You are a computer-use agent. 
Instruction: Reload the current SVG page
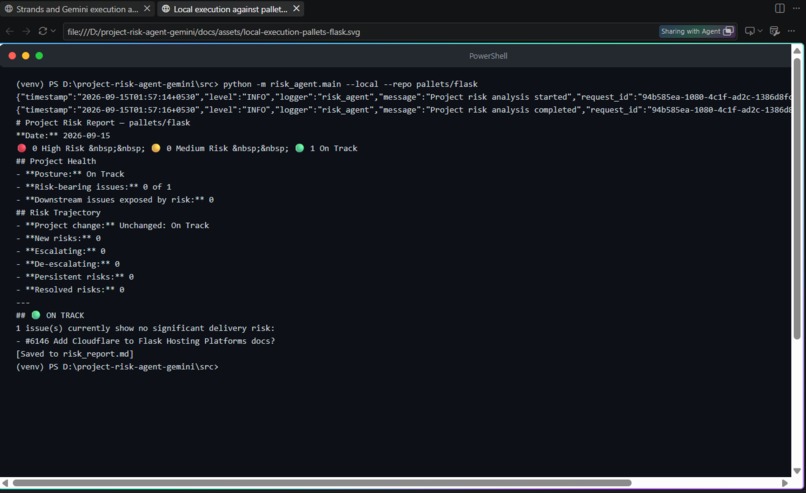pos(43,31)
